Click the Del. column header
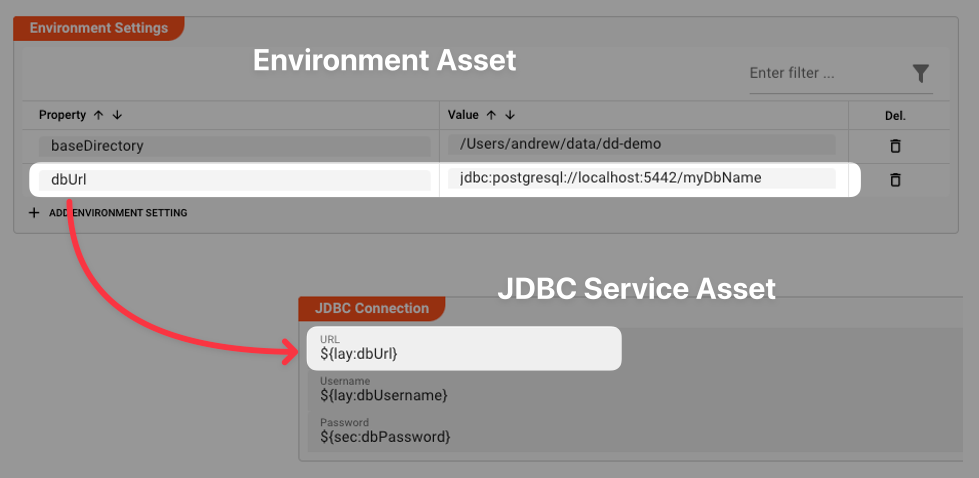The image size is (979, 478). click(x=895, y=115)
